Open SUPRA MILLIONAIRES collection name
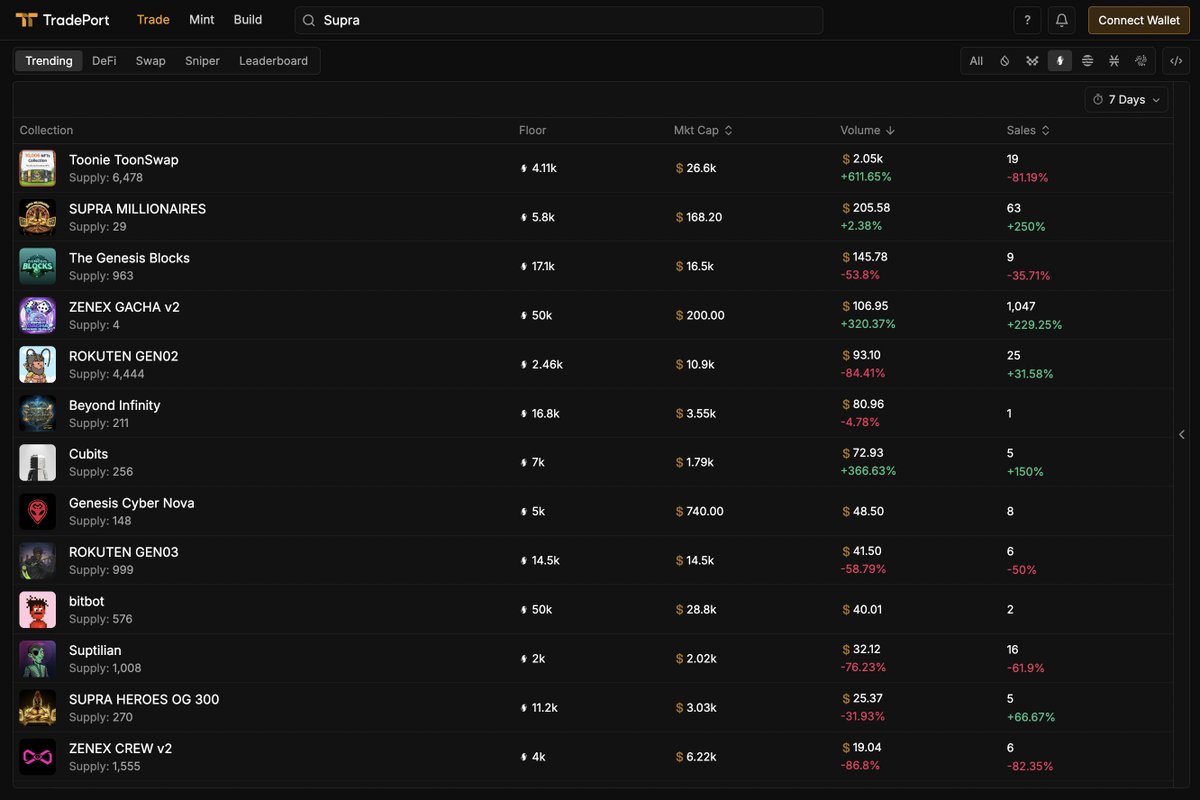The height and width of the screenshot is (800, 1200). [137, 209]
